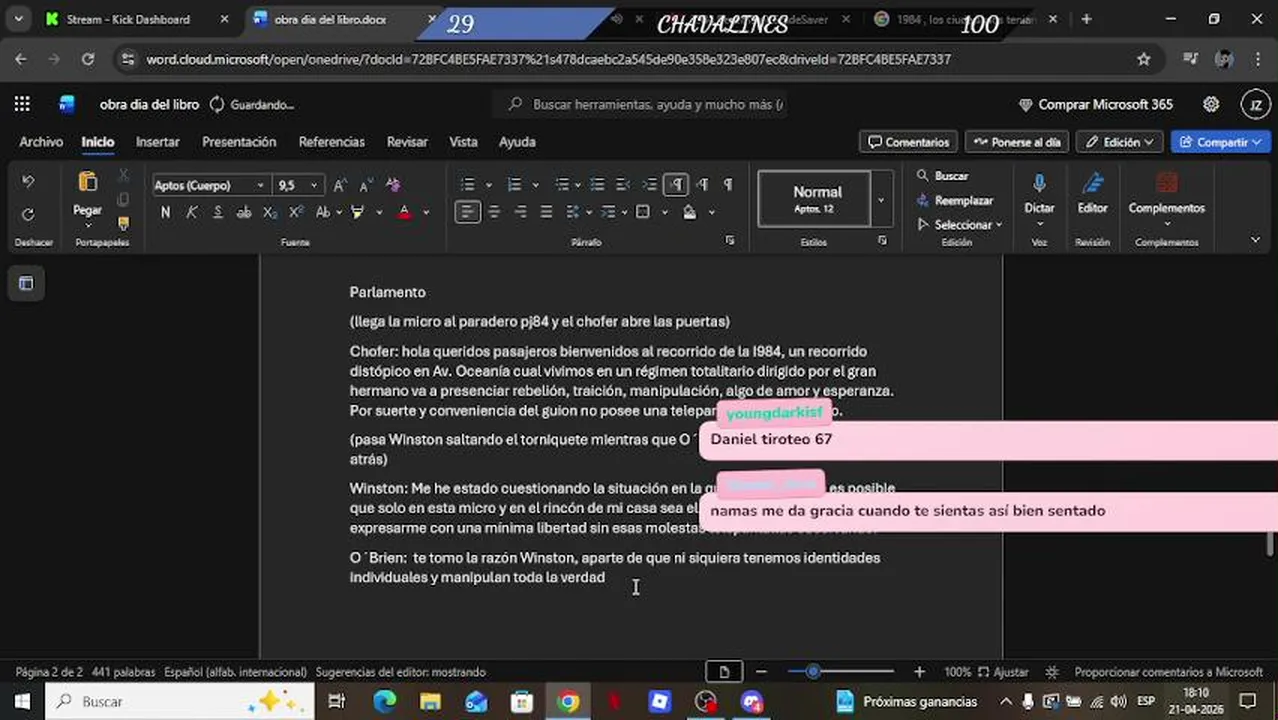
Task: Click Comprar Microsoft 365 link
Action: click(x=1095, y=104)
